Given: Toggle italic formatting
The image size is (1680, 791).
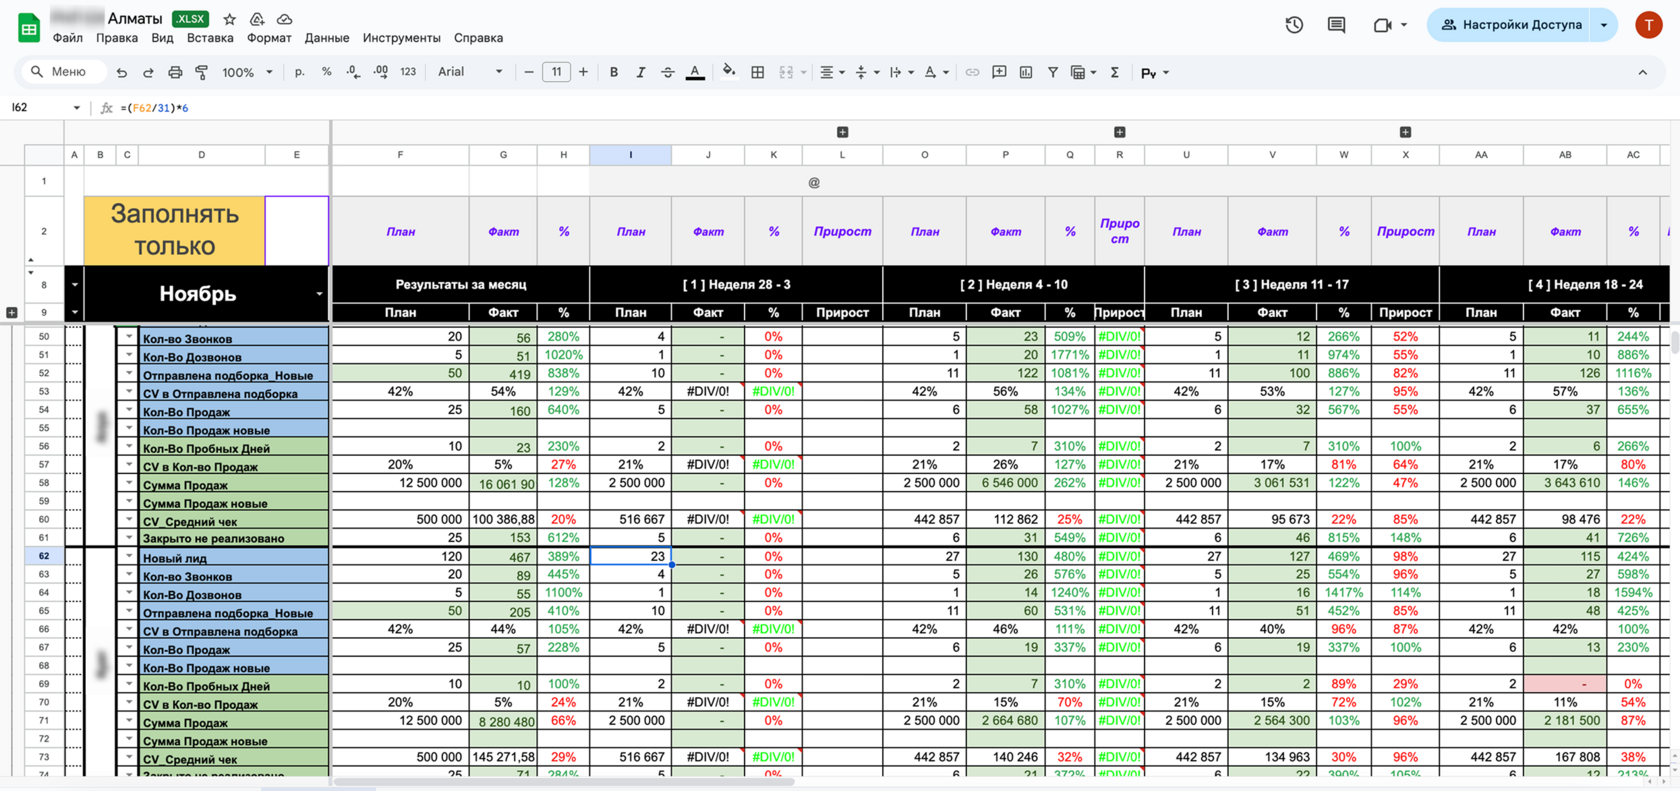Looking at the screenshot, I should tap(640, 72).
